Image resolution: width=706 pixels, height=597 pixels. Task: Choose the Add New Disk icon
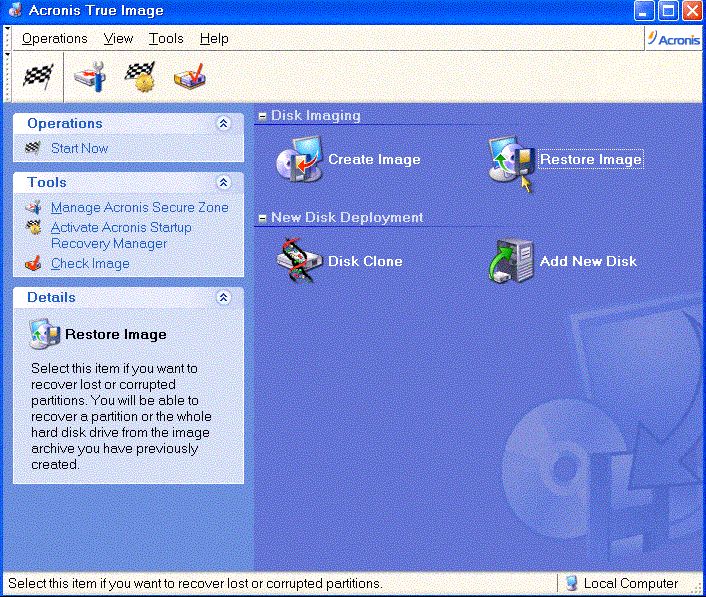click(x=510, y=261)
